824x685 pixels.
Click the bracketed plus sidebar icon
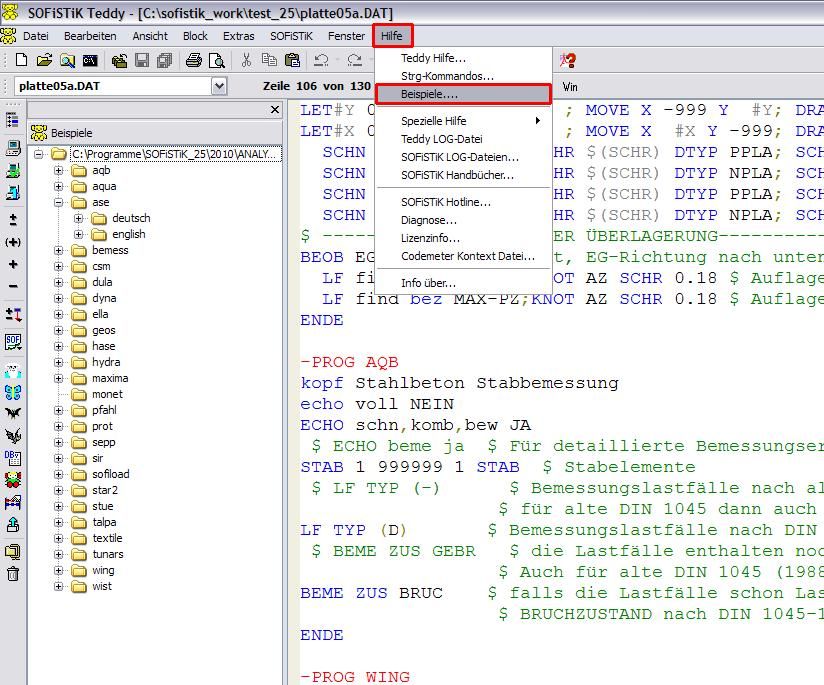[13, 242]
